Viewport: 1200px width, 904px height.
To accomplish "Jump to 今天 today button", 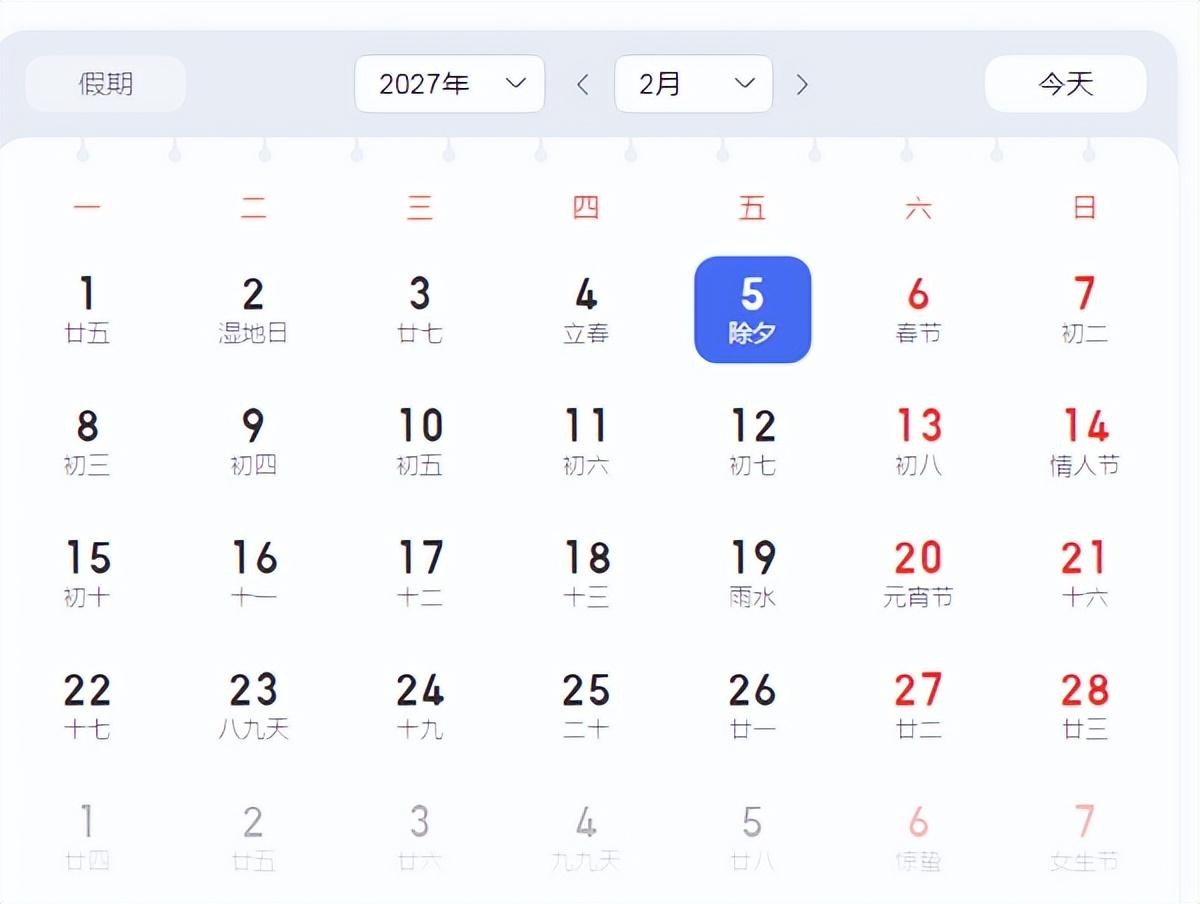I will coord(1066,84).
